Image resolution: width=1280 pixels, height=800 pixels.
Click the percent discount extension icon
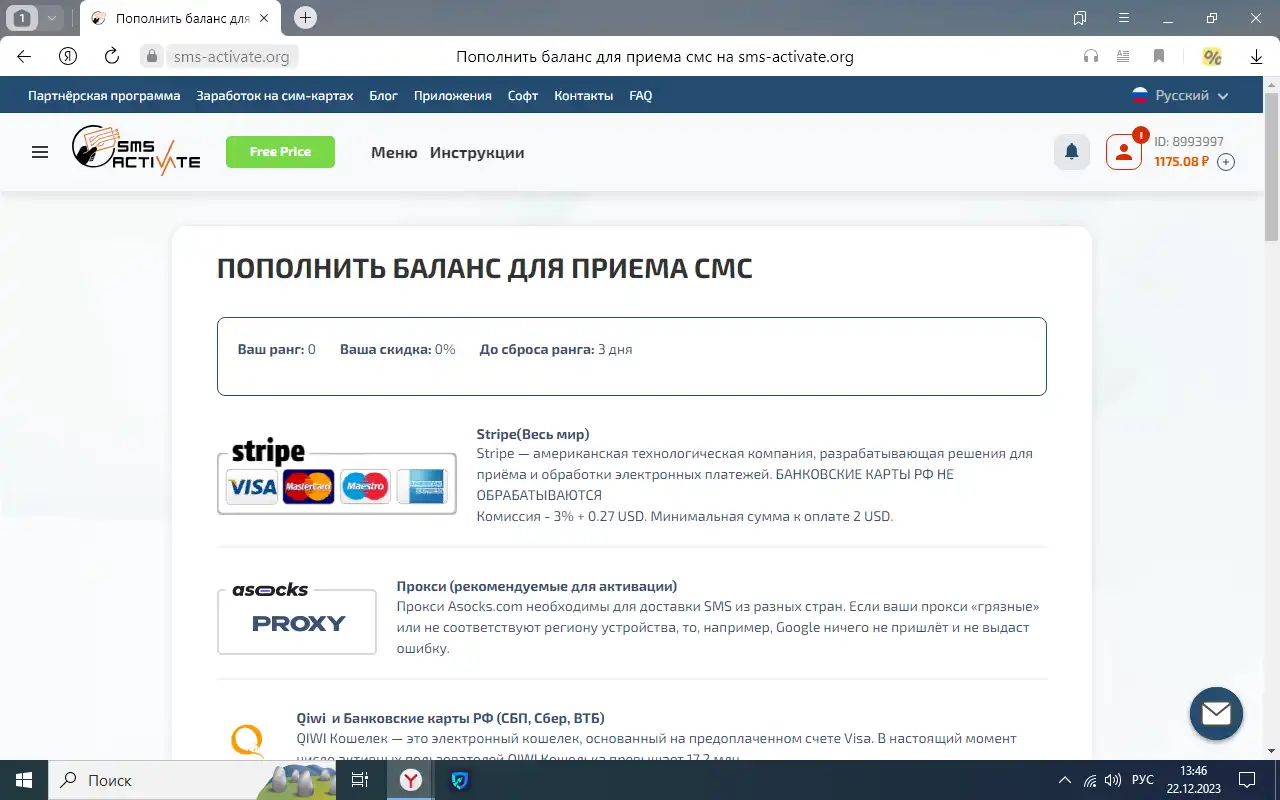(1212, 57)
